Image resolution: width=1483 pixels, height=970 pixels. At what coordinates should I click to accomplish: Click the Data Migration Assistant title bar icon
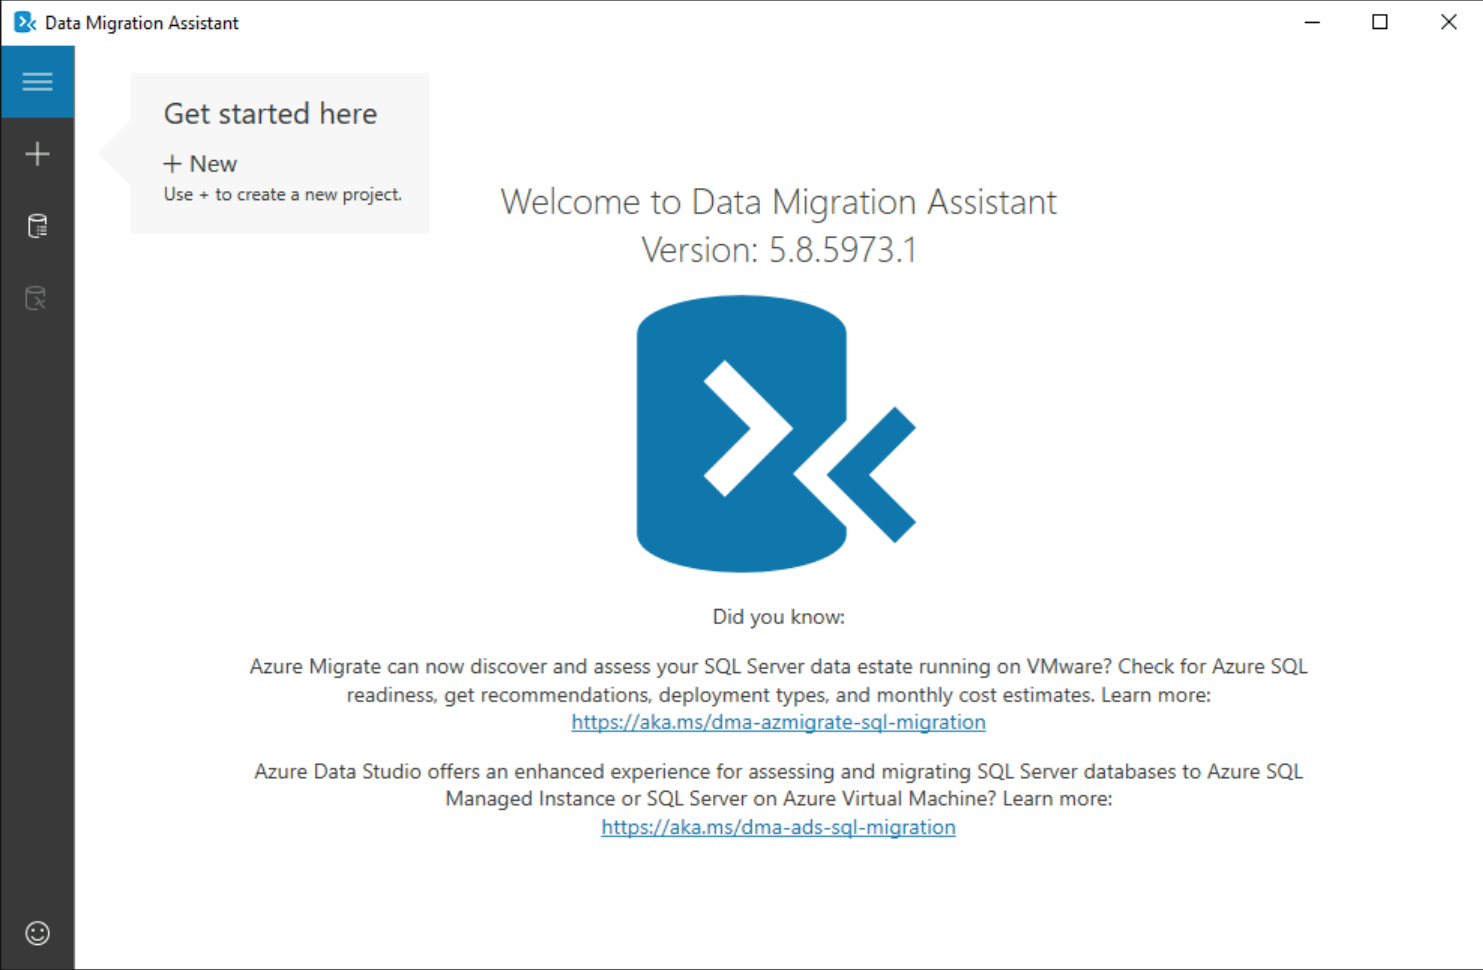point(24,22)
